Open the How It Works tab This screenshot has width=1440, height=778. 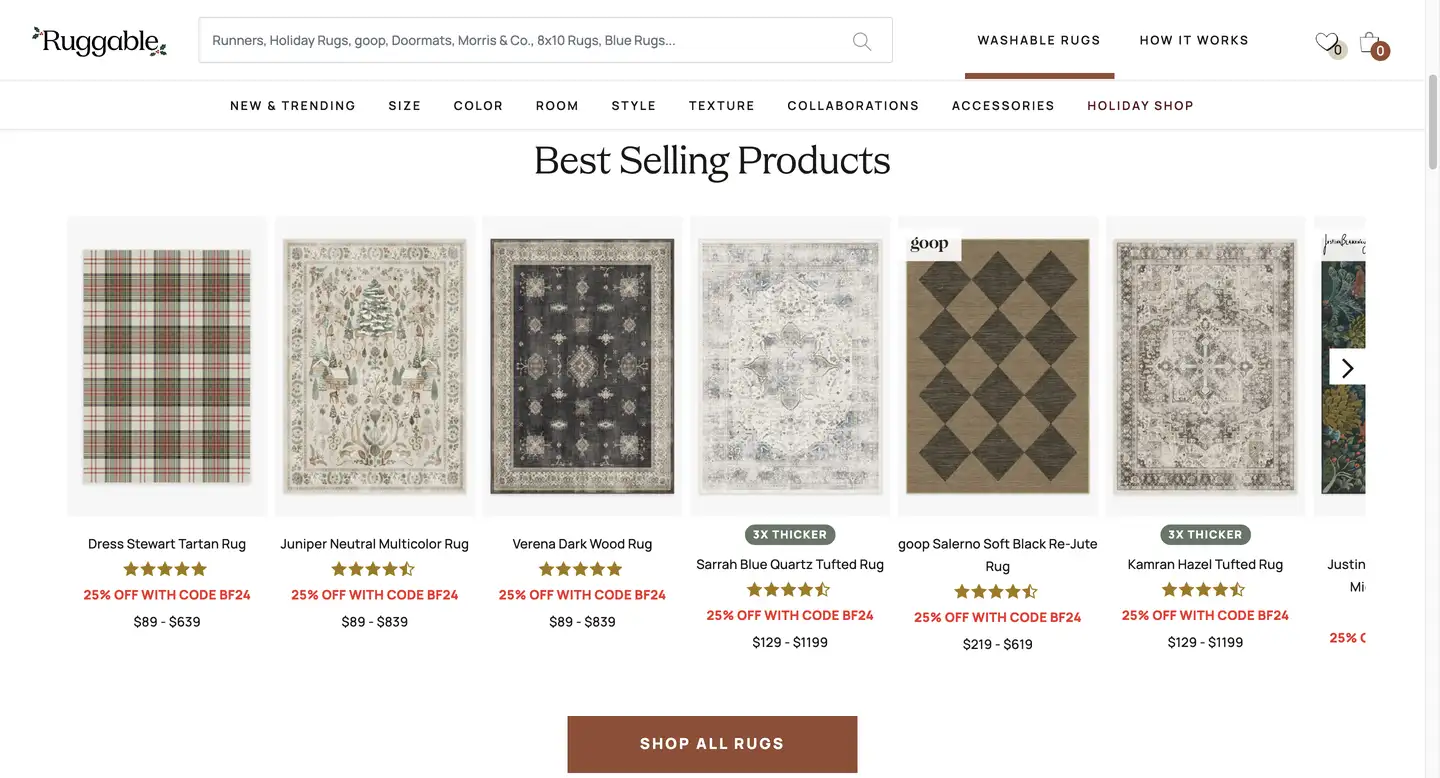(1194, 41)
